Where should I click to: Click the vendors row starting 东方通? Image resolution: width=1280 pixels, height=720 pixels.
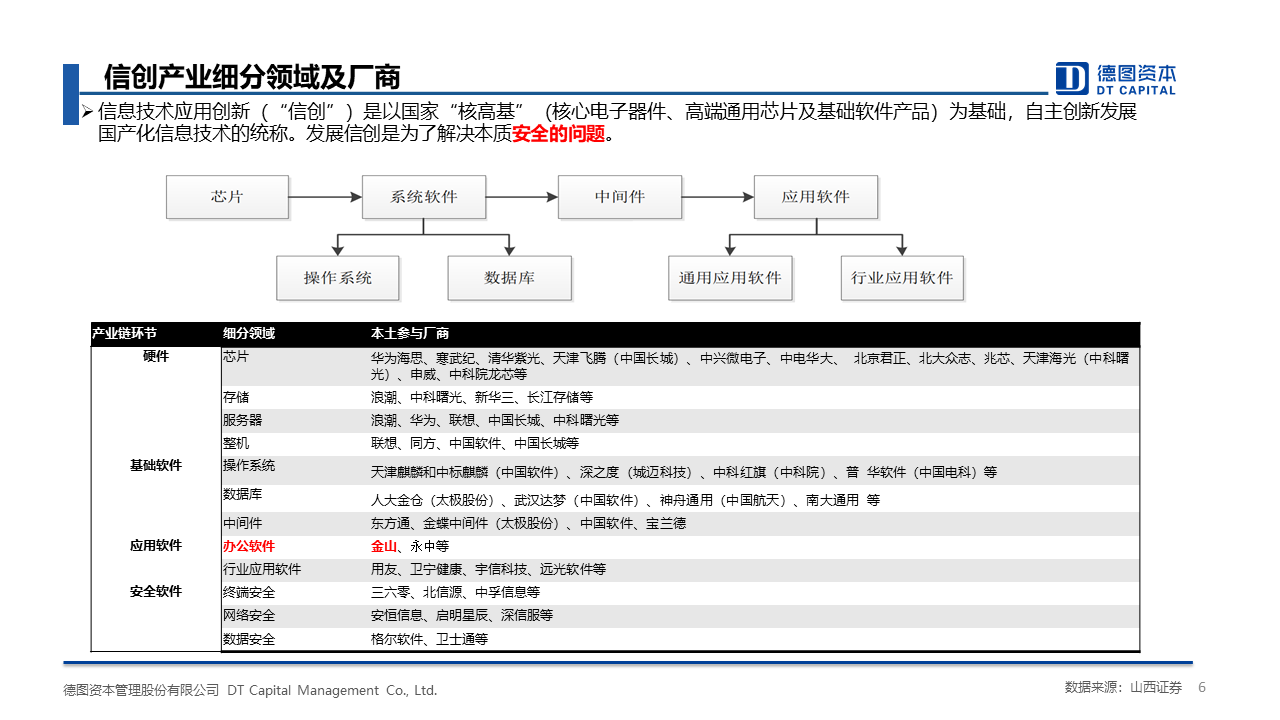tap(529, 523)
